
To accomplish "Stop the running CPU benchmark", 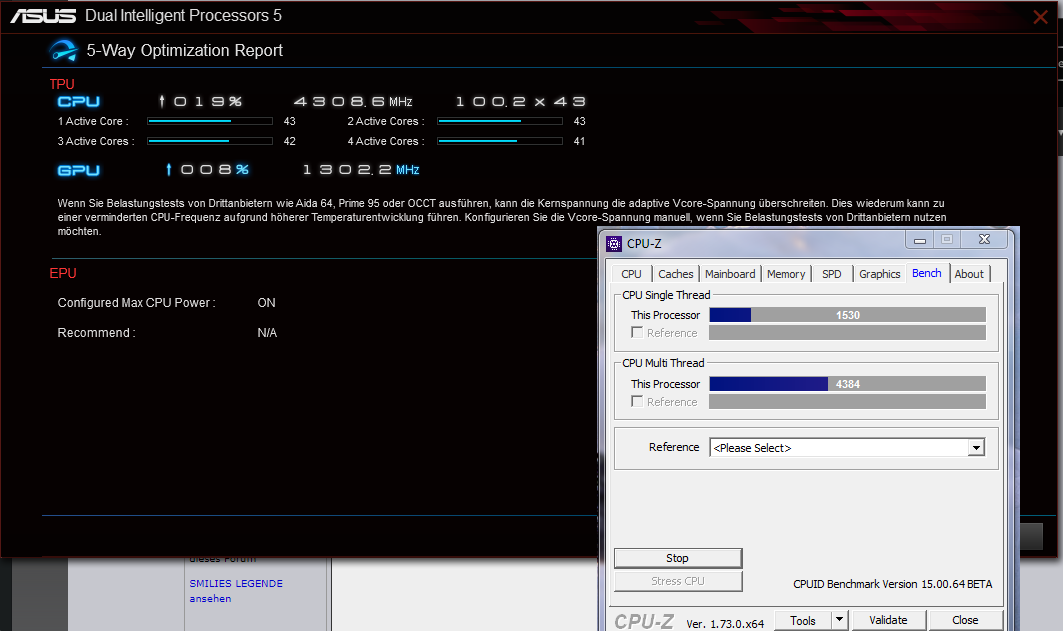I will pyautogui.click(x=678, y=558).
